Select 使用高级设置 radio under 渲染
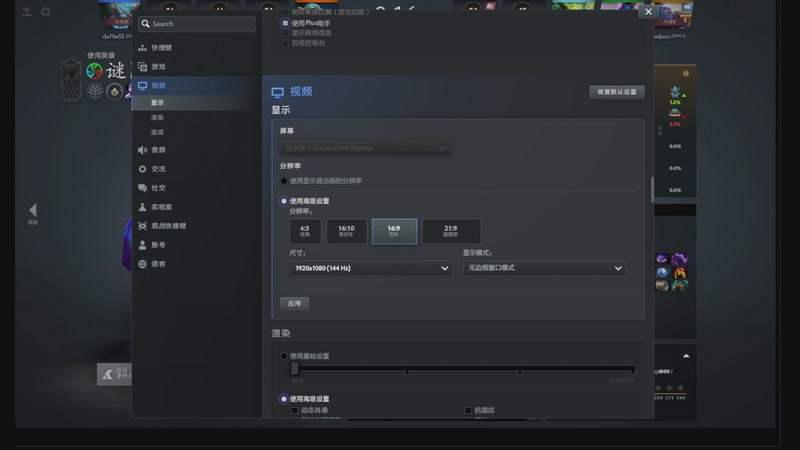800x450 pixels. (284, 399)
